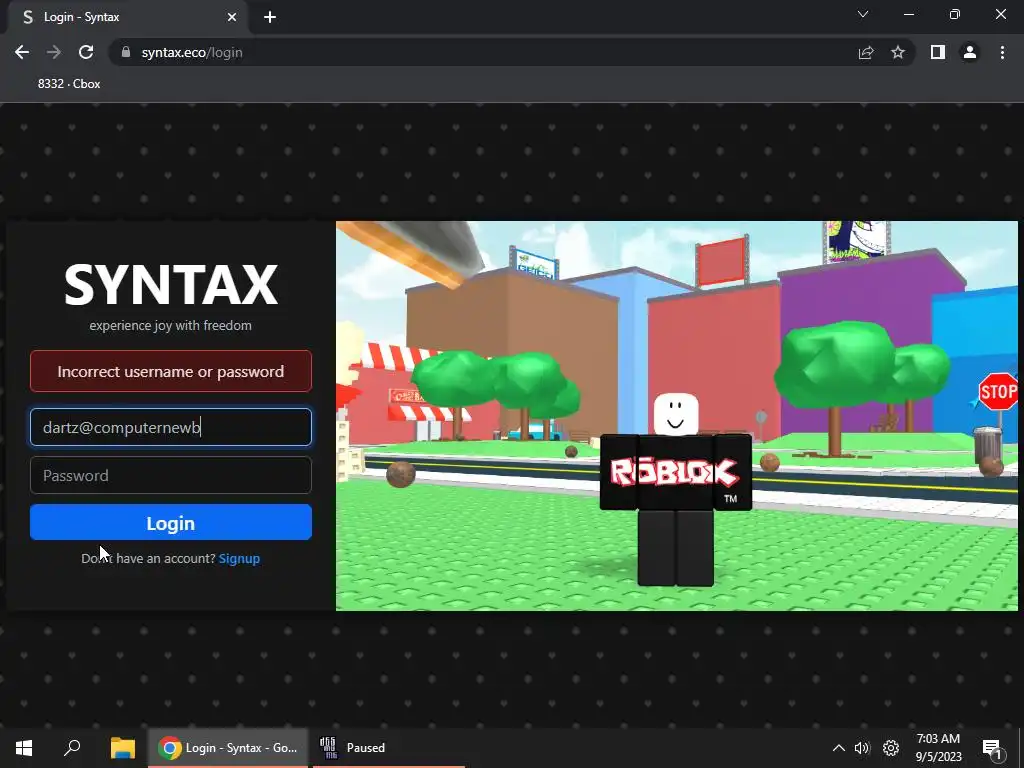Switch to the Paused taskbar app
1024x768 pixels.
pos(389,748)
